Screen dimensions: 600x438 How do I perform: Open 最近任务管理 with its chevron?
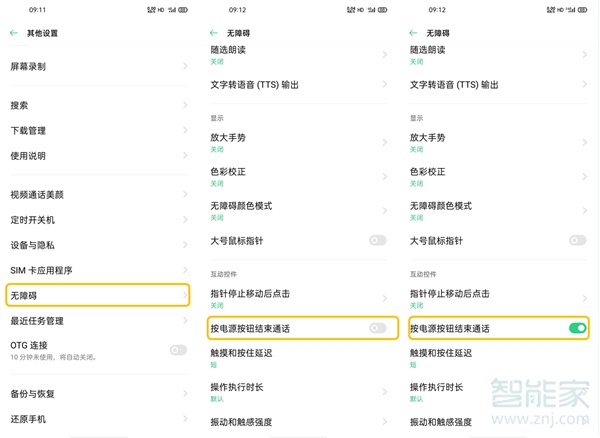185,321
